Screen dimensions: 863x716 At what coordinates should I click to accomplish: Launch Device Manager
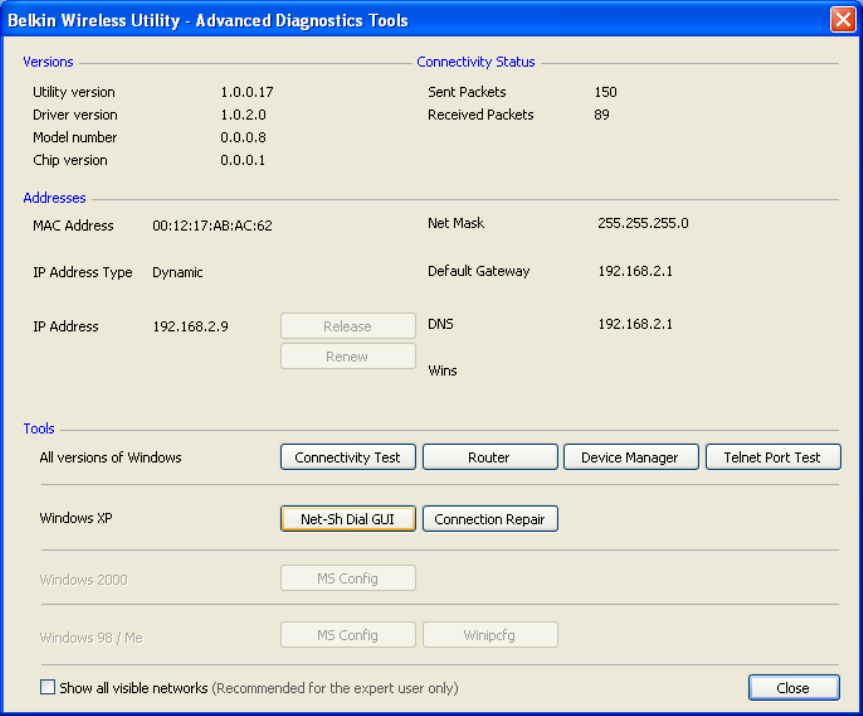point(631,457)
